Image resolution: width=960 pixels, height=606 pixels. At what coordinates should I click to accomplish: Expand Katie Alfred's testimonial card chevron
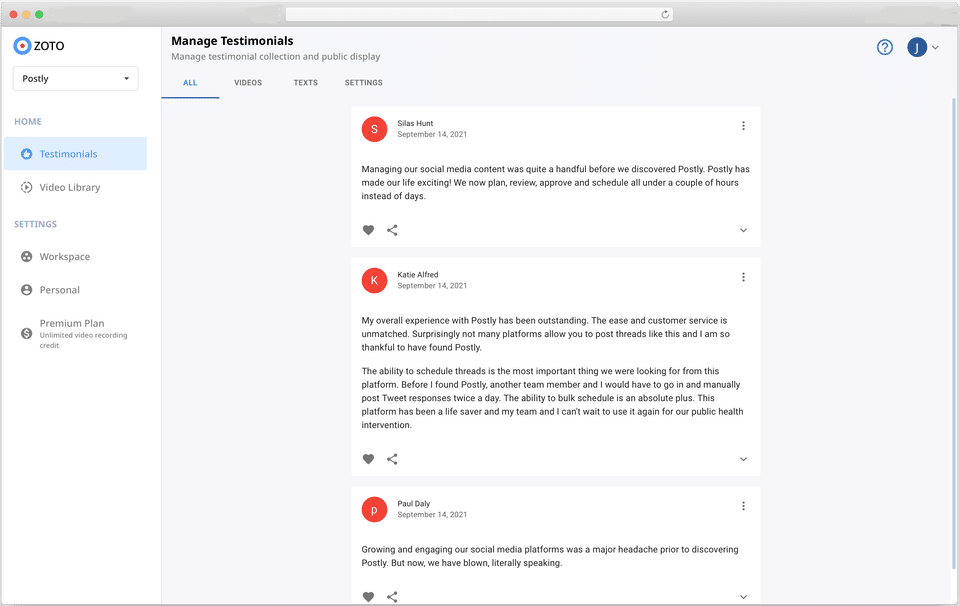pyautogui.click(x=743, y=459)
